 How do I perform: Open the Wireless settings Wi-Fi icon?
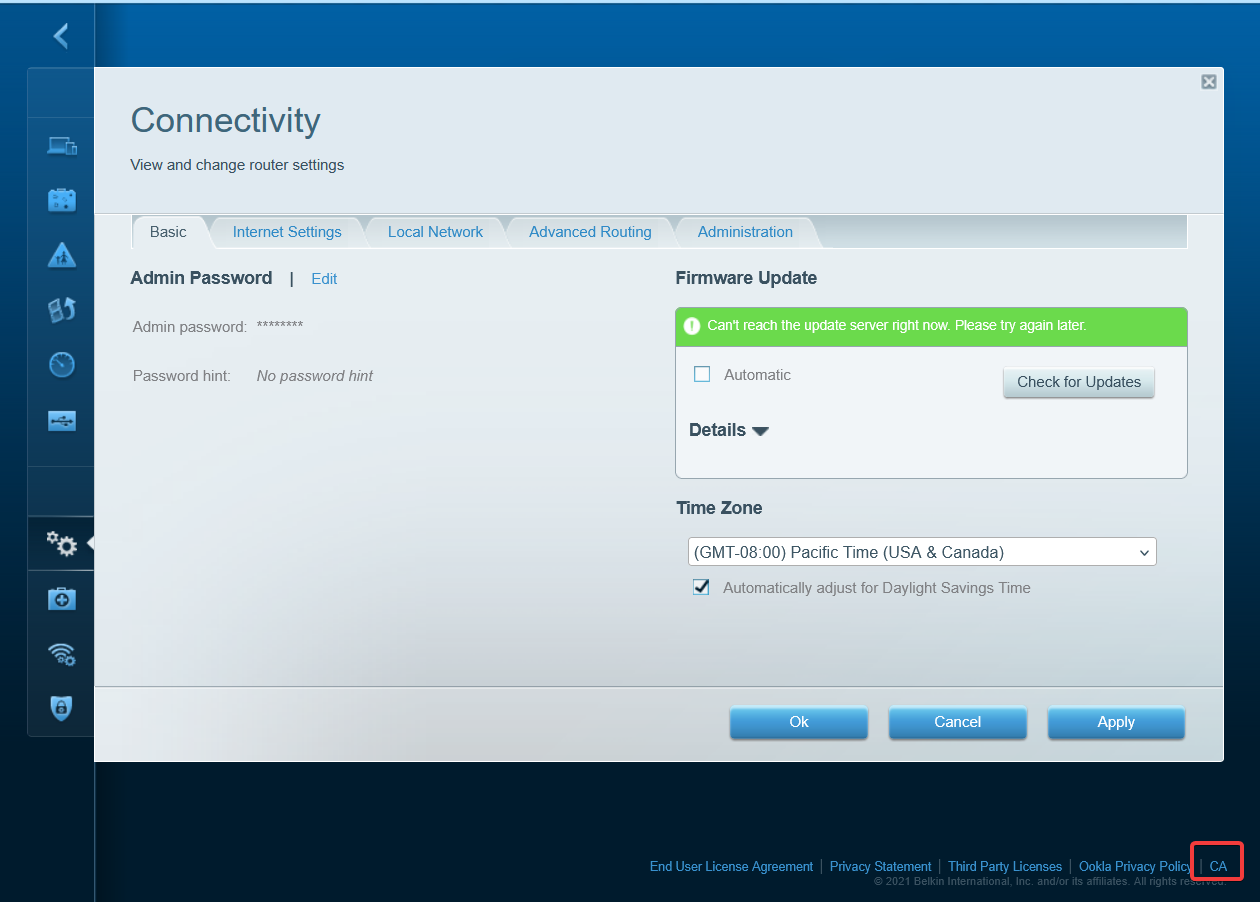point(62,654)
